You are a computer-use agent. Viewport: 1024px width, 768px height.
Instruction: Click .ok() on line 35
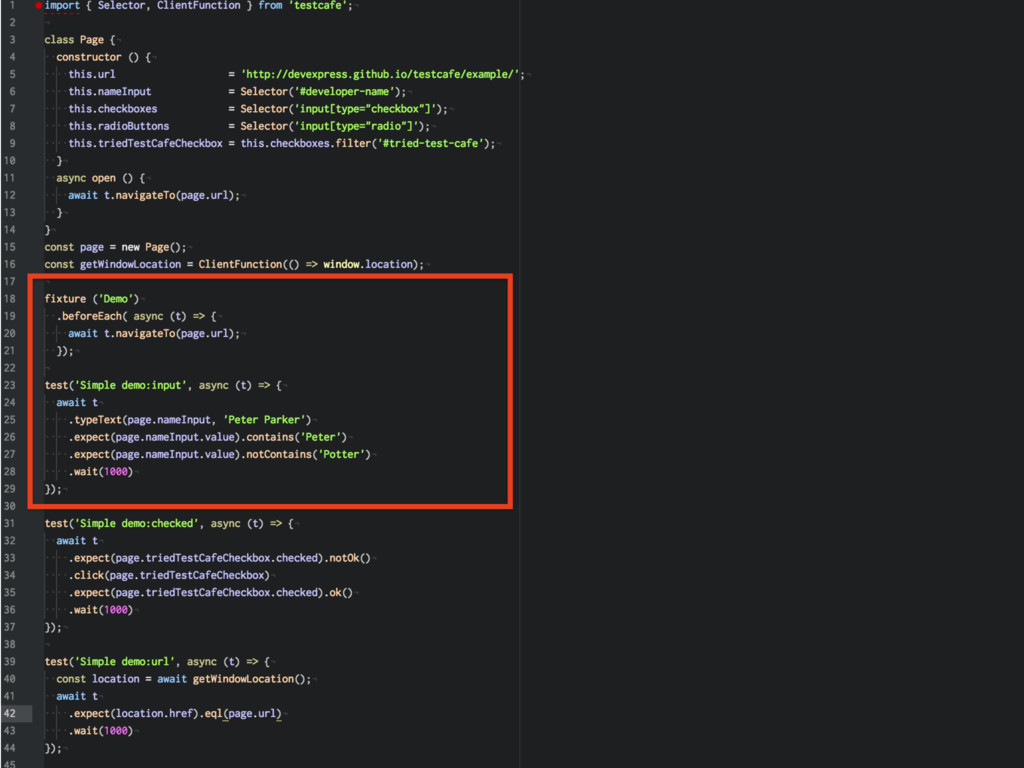(338, 593)
